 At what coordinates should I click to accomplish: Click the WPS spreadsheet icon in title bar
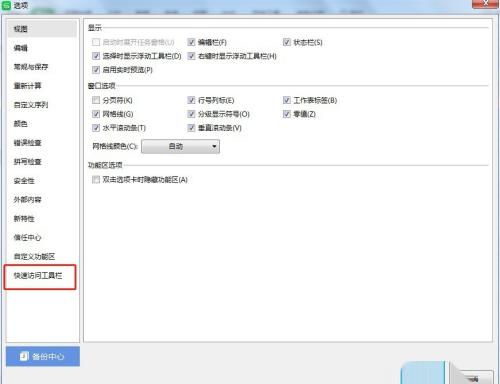[x=6, y=5]
